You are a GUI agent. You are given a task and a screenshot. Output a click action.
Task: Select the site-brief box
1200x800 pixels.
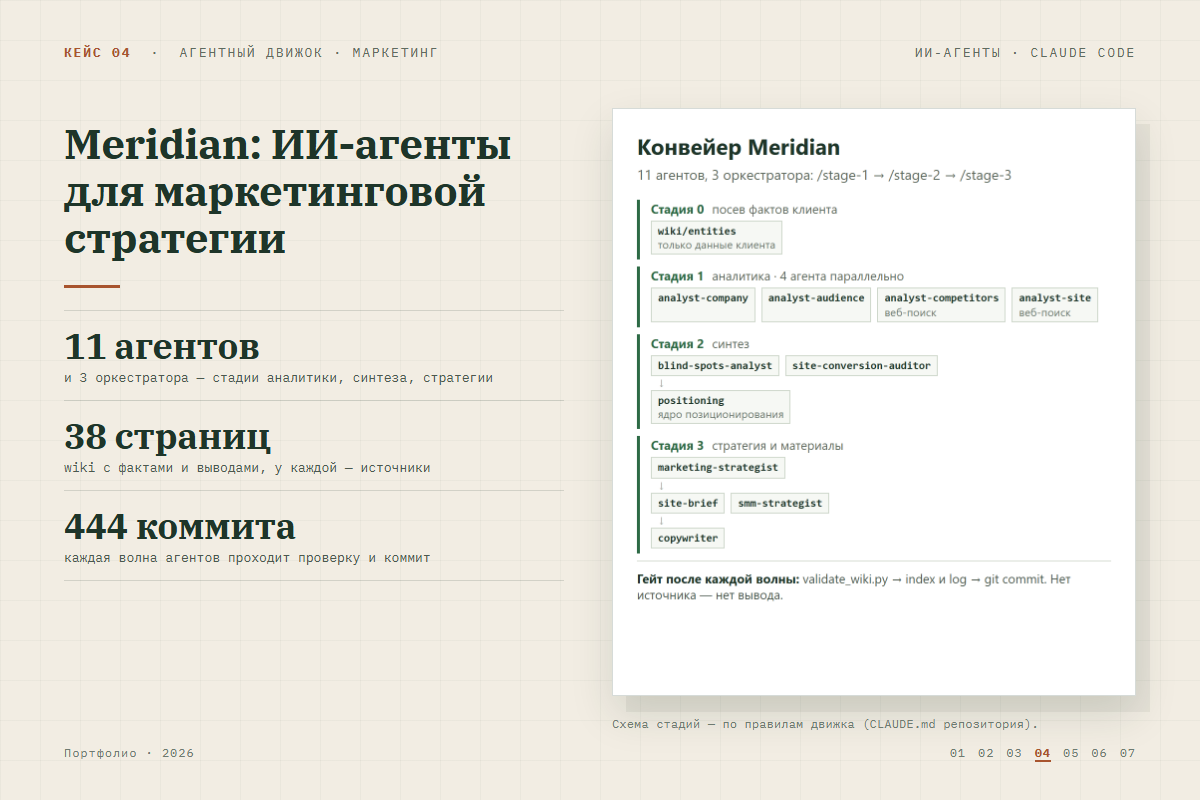pyautogui.click(x=687, y=503)
